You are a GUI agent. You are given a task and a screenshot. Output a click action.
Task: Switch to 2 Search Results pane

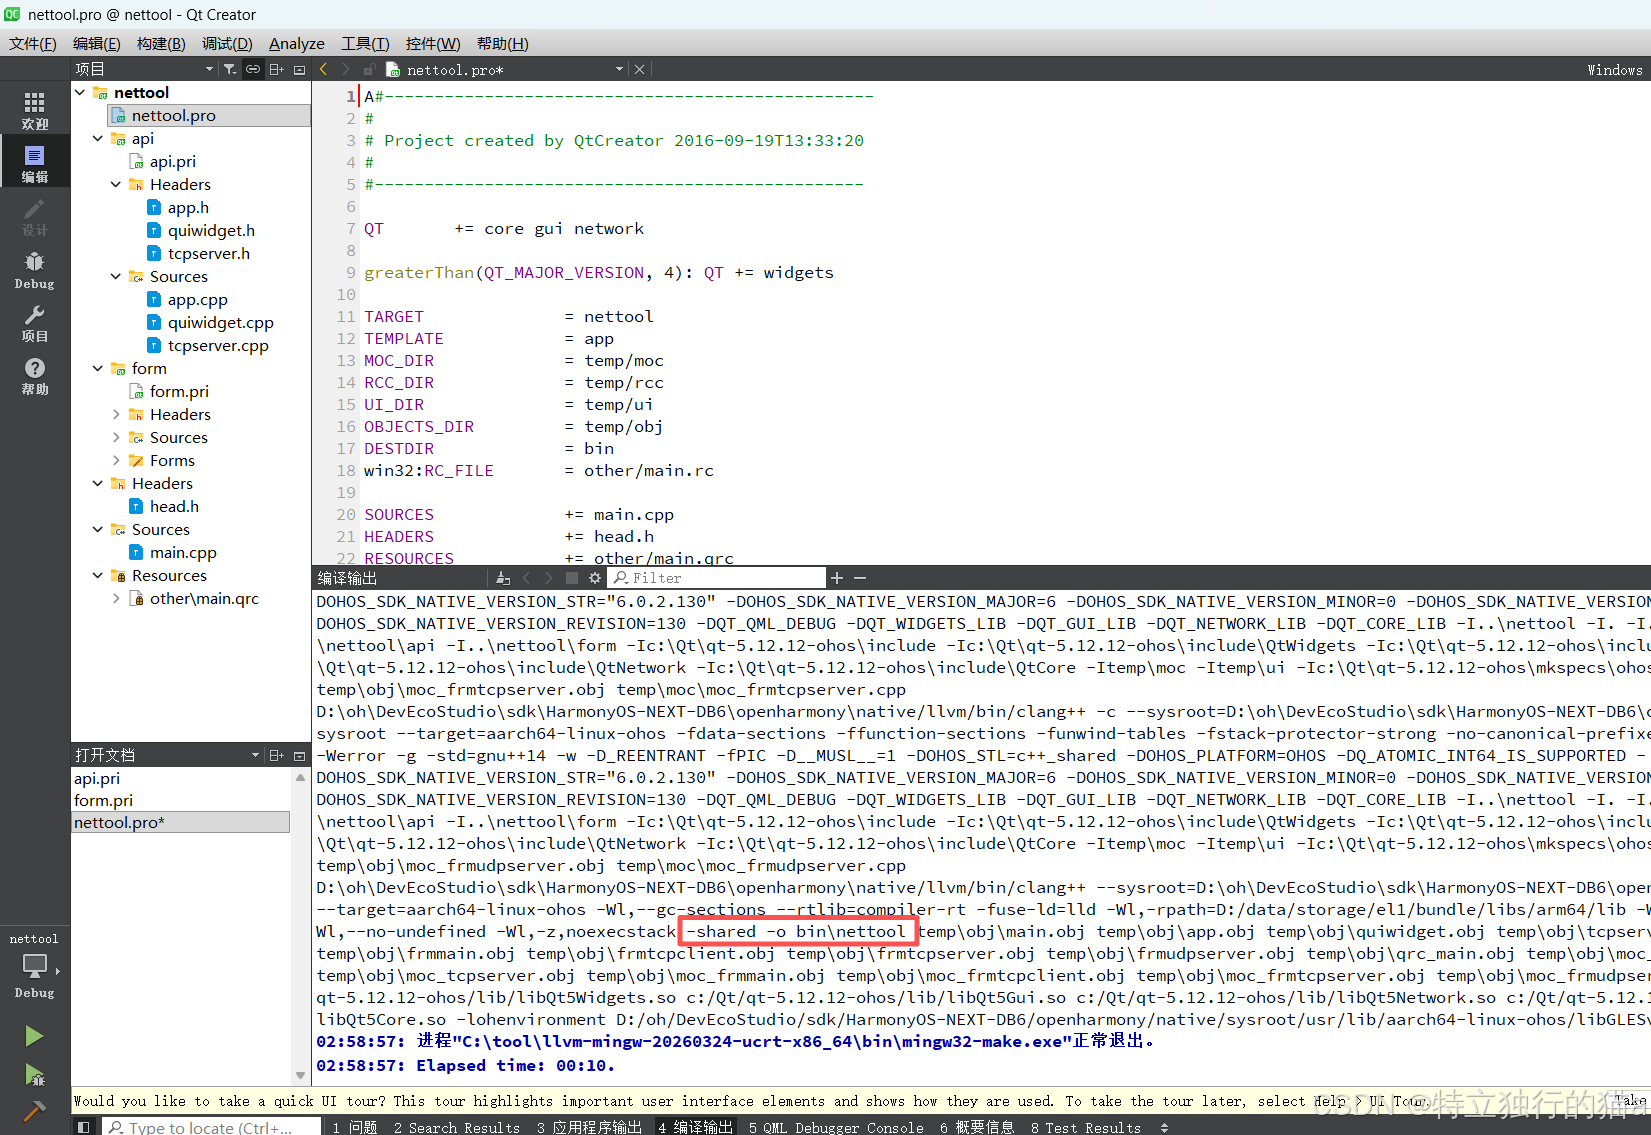tap(457, 1127)
